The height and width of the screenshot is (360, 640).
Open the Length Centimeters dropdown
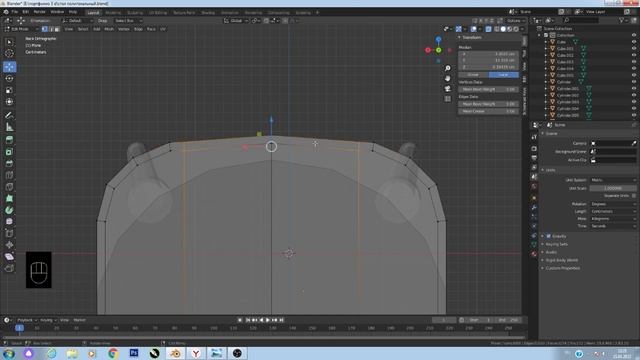[613, 211]
